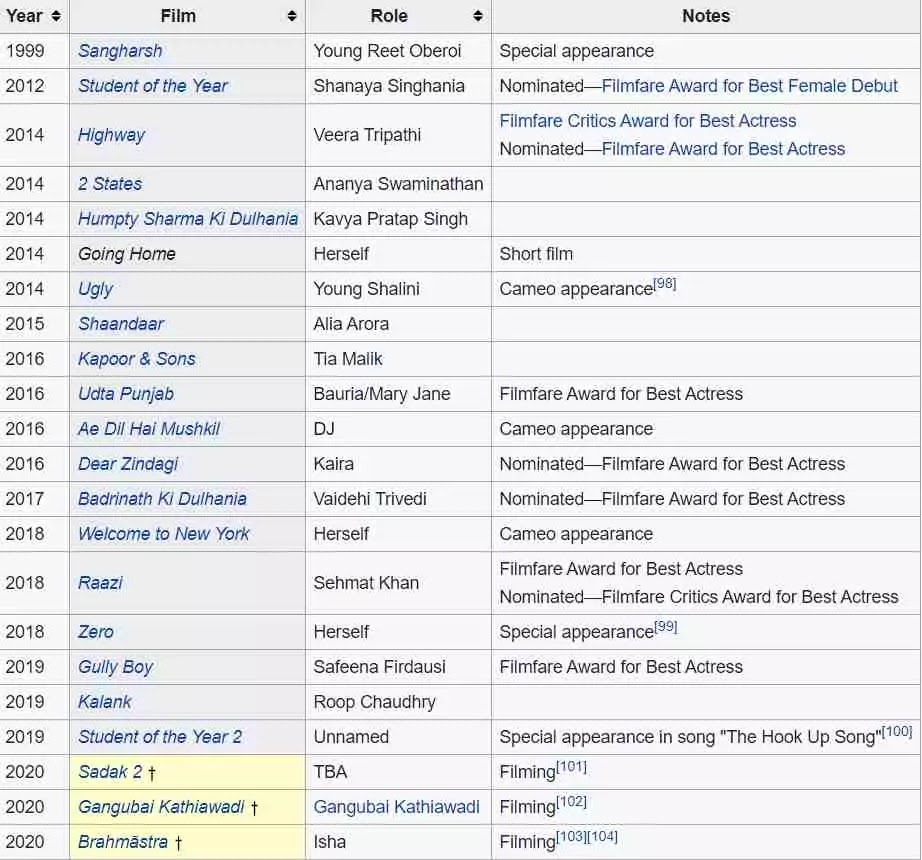Select the 'Going Home' film cell
The image size is (922, 860).
tap(188, 254)
